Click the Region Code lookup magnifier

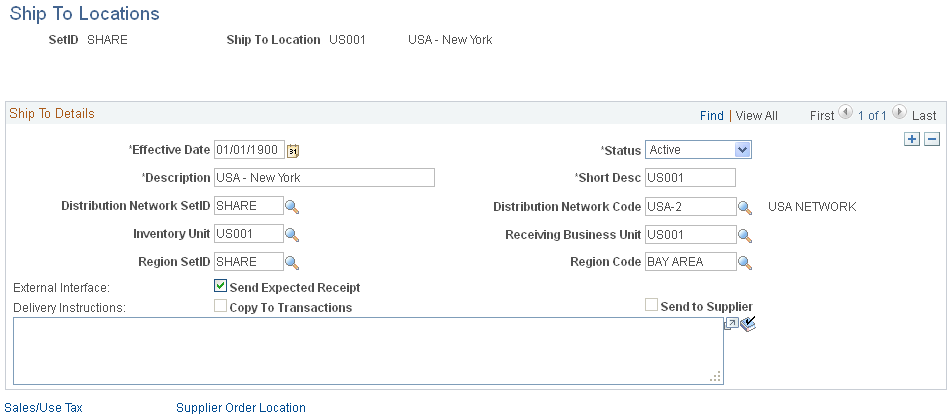pos(745,263)
